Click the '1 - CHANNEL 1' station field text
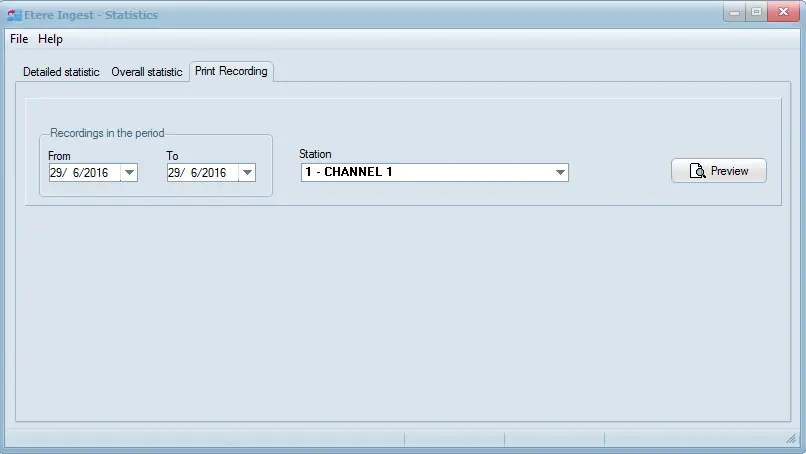806x454 pixels. (x=350, y=173)
